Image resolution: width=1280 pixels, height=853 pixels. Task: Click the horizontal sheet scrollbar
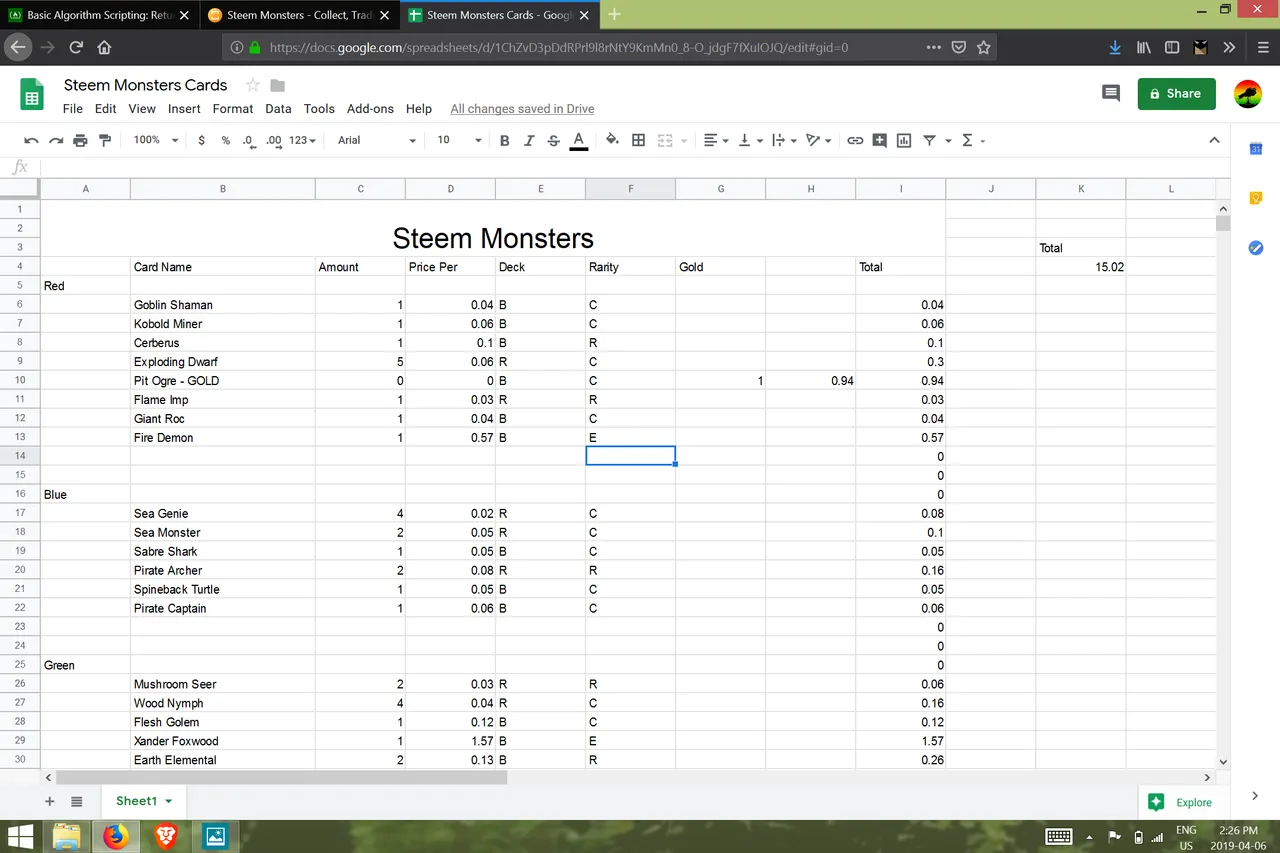pos(282,777)
